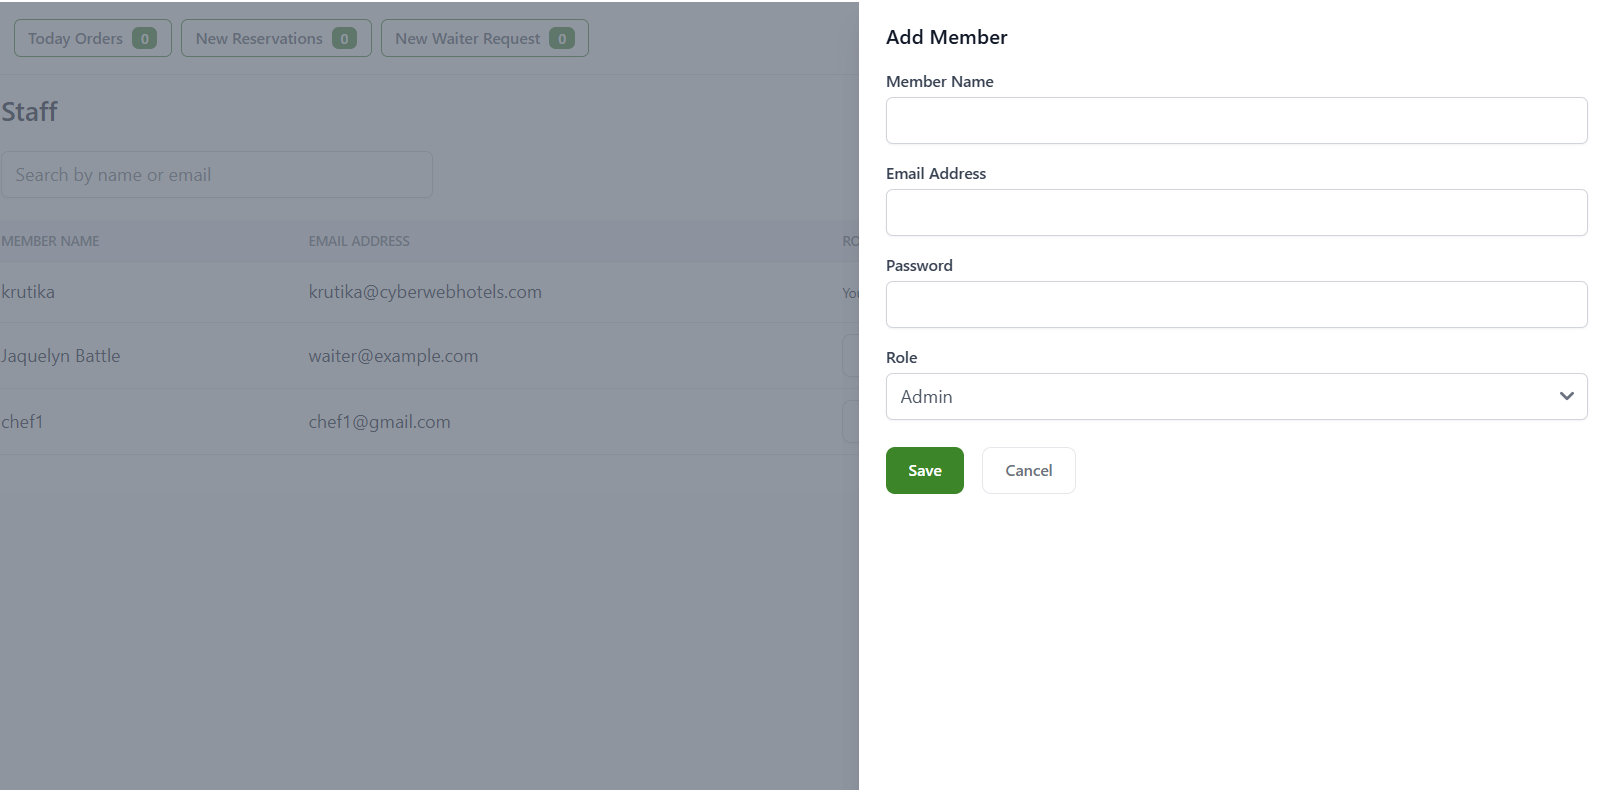Click the Search by name or email box
Screen dimensions: 1613x790
click(216, 175)
